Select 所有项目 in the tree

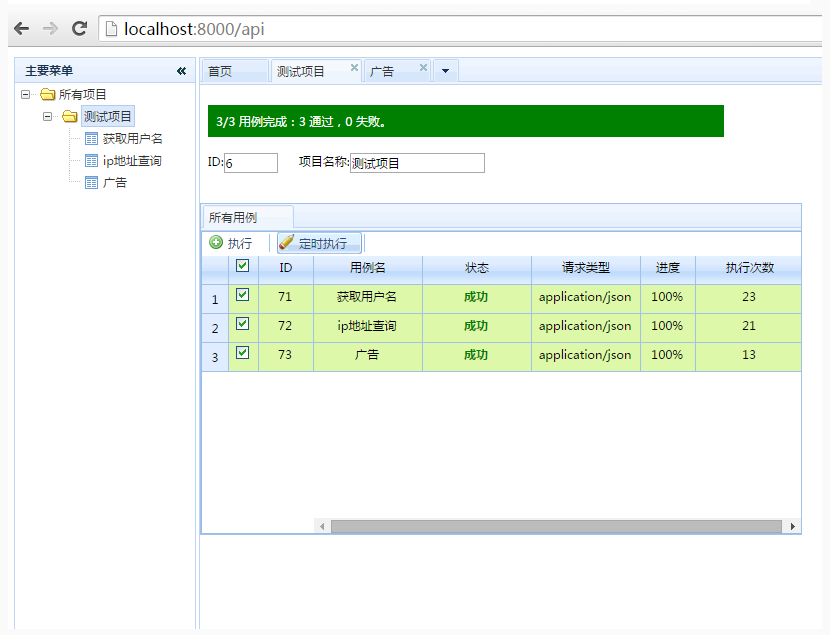[x=83, y=95]
